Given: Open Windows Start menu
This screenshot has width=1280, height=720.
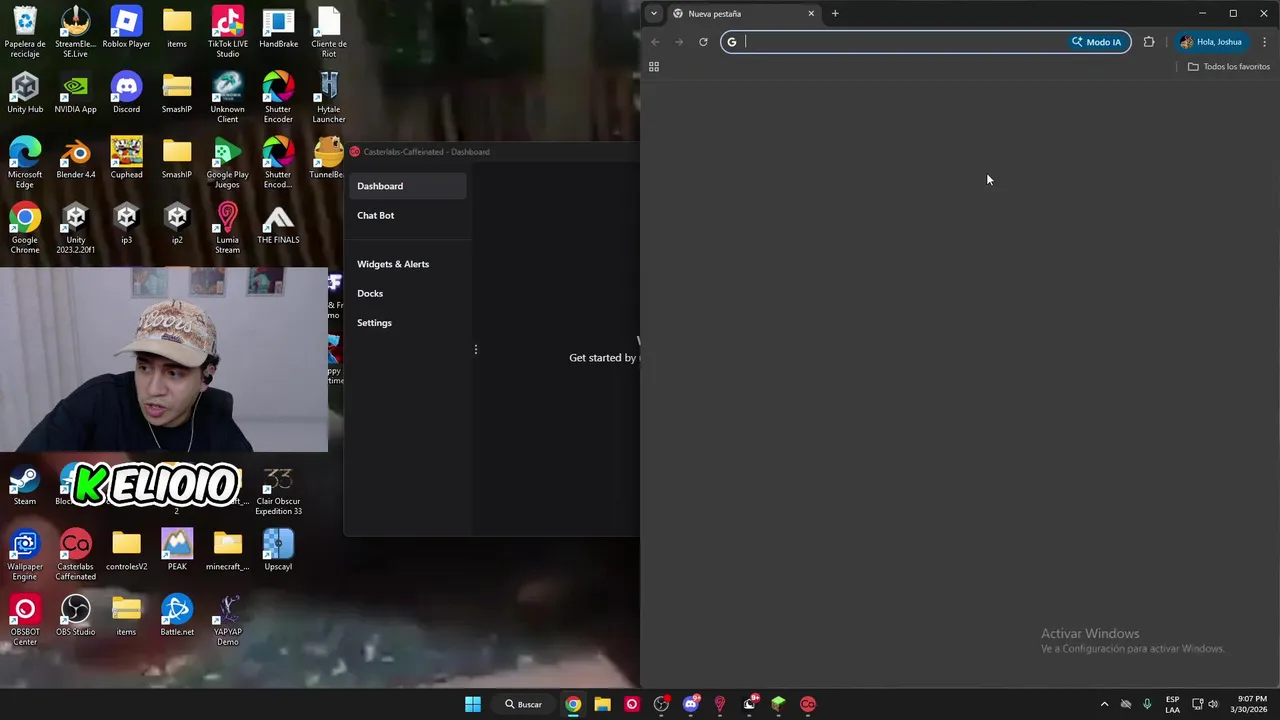Looking at the screenshot, I should click(x=473, y=704).
